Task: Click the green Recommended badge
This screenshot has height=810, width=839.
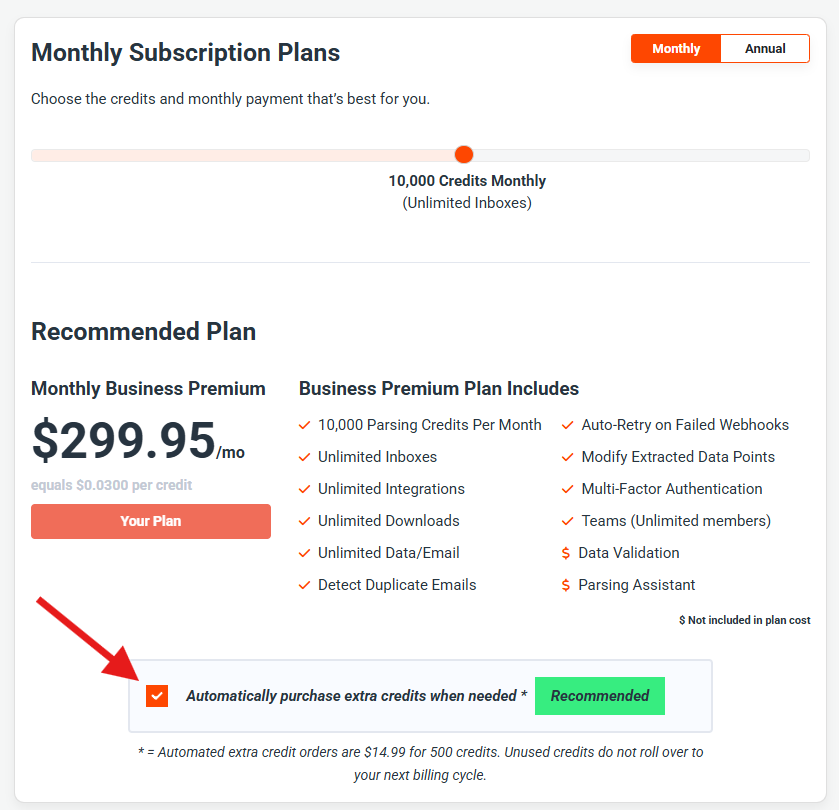Action: point(600,696)
